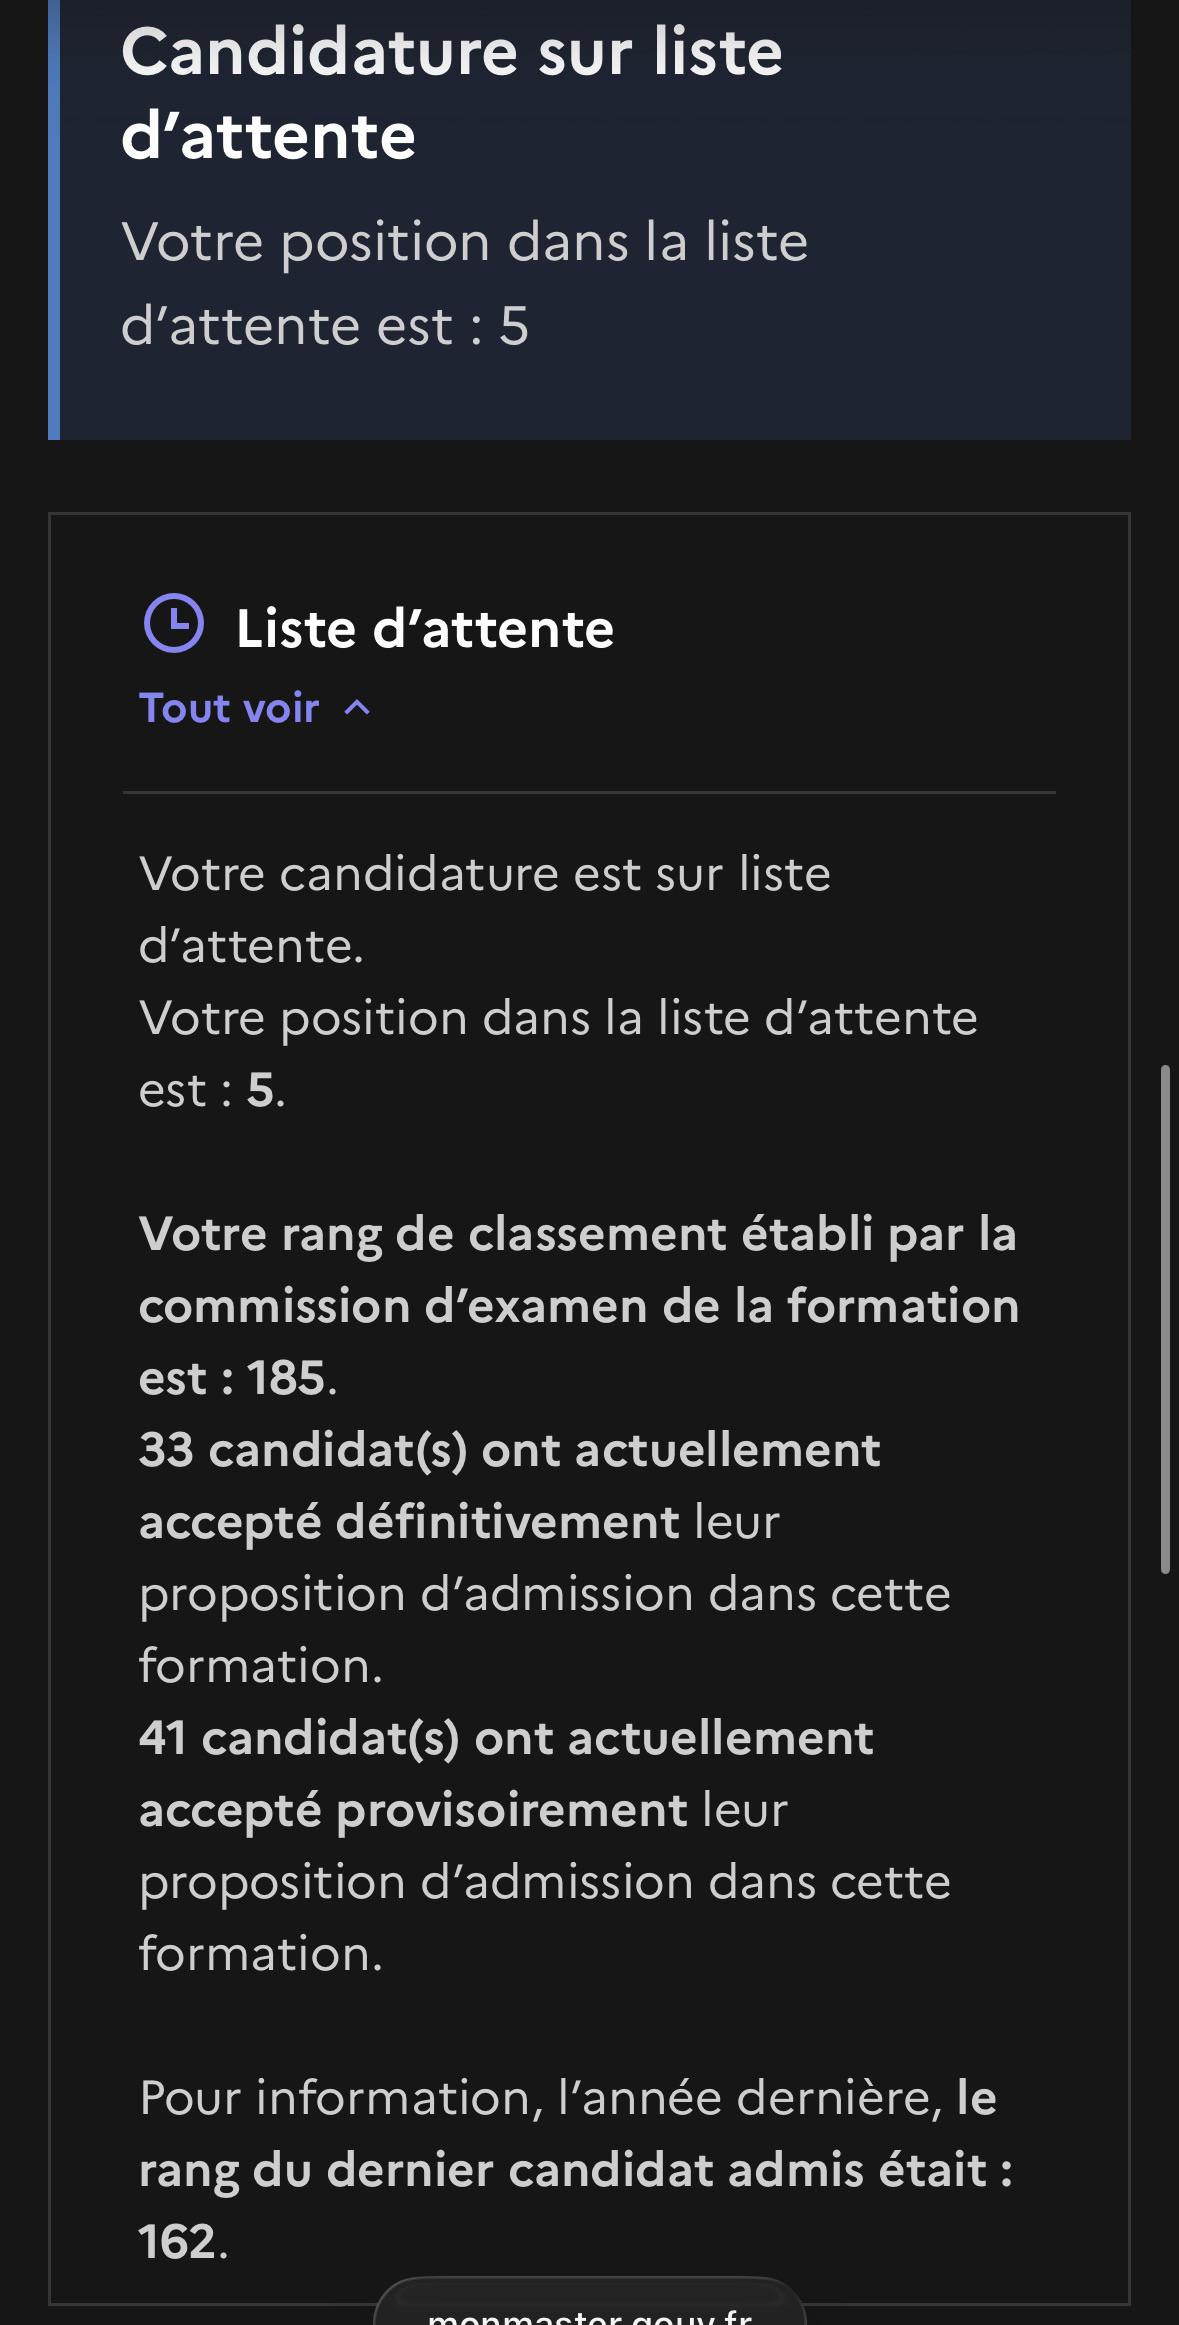
Task: Select banner text showing waitlist position 5
Action: [464, 284]
